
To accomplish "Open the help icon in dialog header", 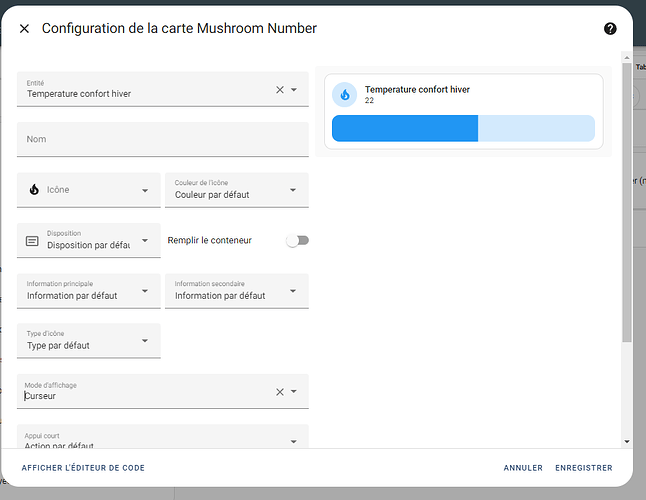I will point(610,28).
